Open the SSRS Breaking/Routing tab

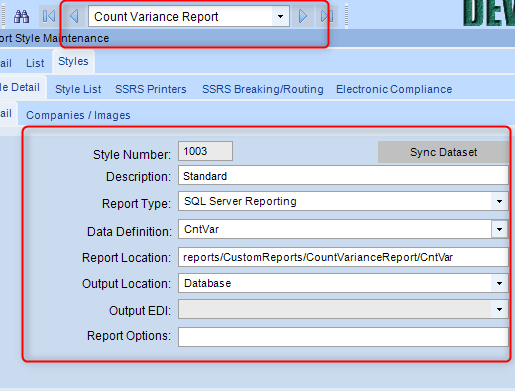coord(263,89)
